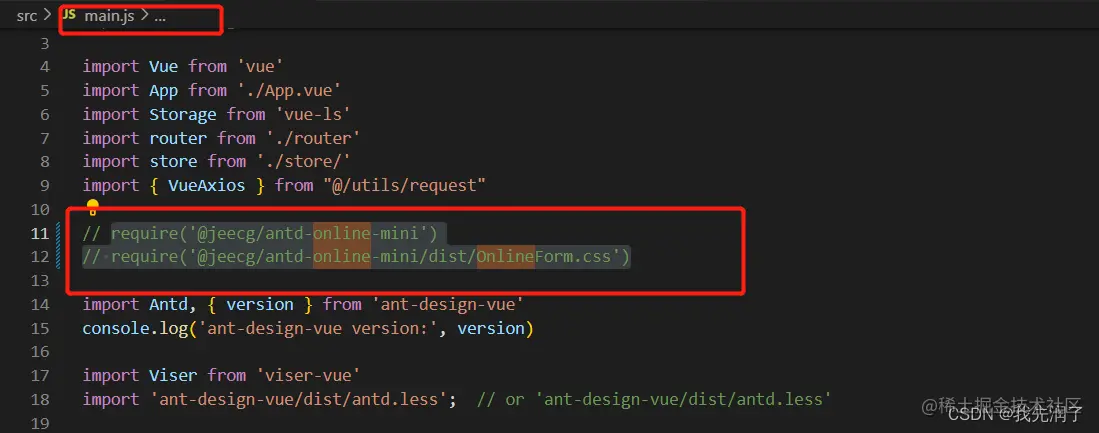Open the main.js breadcrumb item
This screenshot has width=1099, height=433.
pyautogui.click(x=109, y=16)
